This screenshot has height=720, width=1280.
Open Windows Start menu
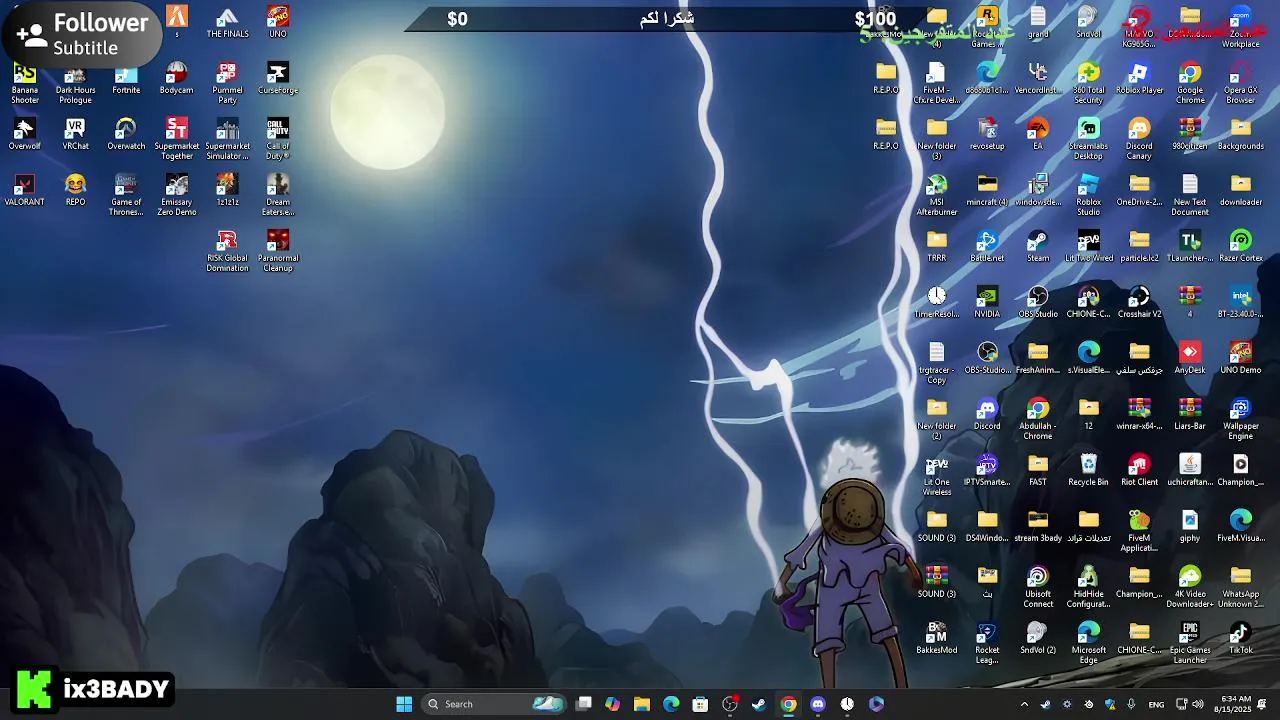tap(404, 704)
